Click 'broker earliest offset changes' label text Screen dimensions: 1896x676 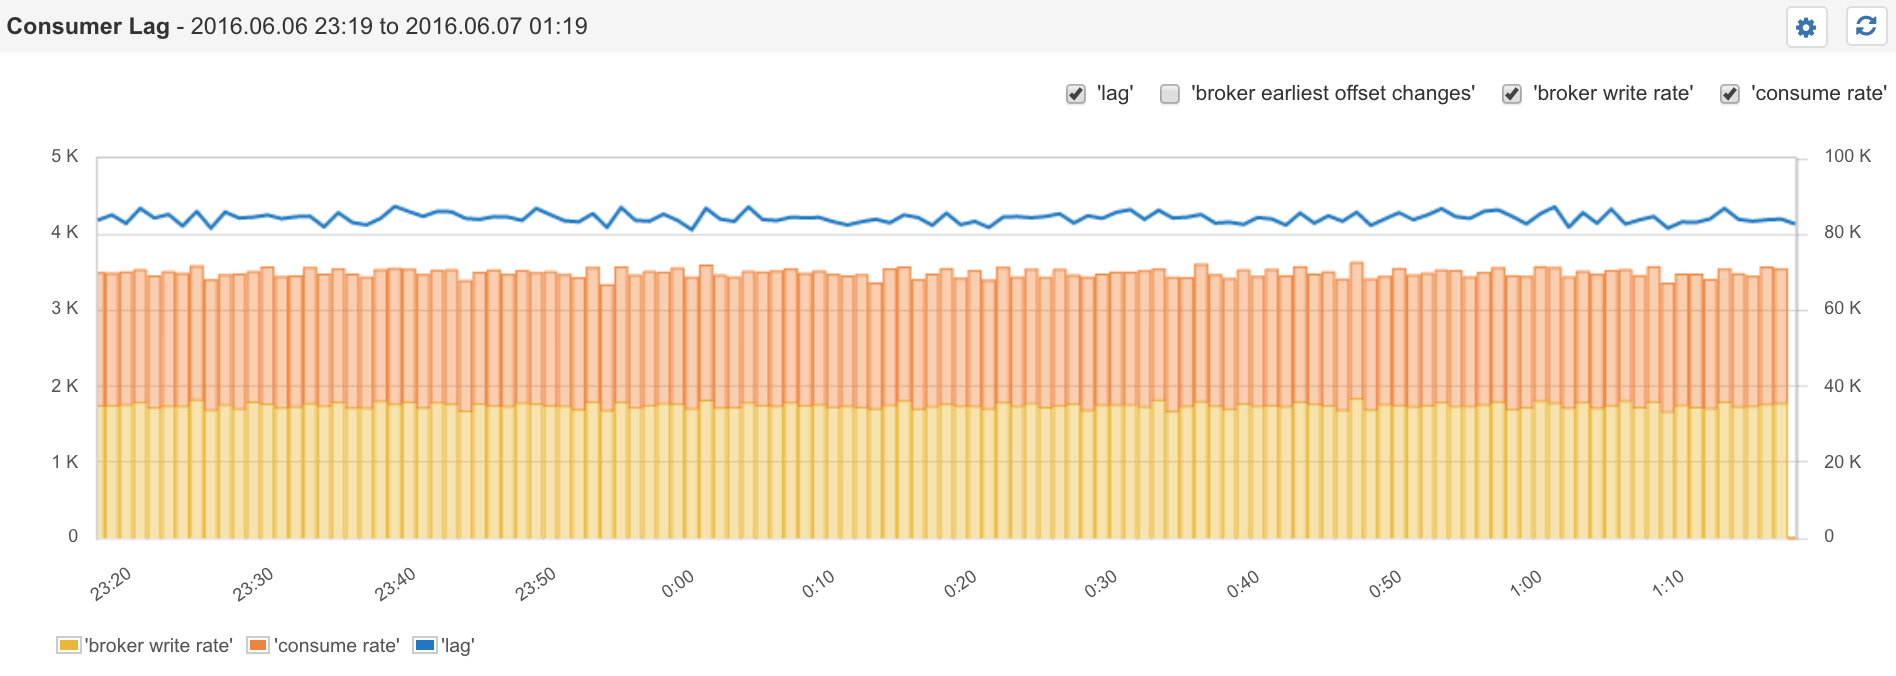pos(1332,93)
